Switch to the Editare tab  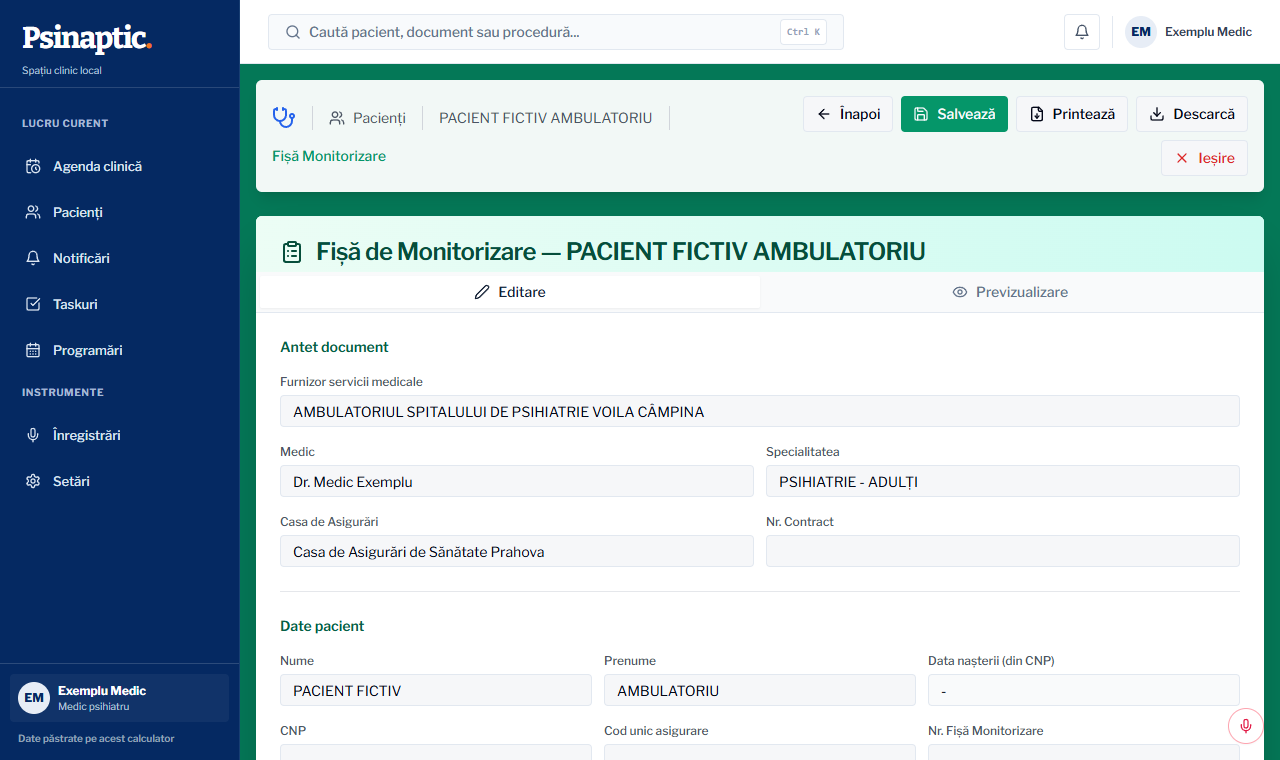point(510,292)
